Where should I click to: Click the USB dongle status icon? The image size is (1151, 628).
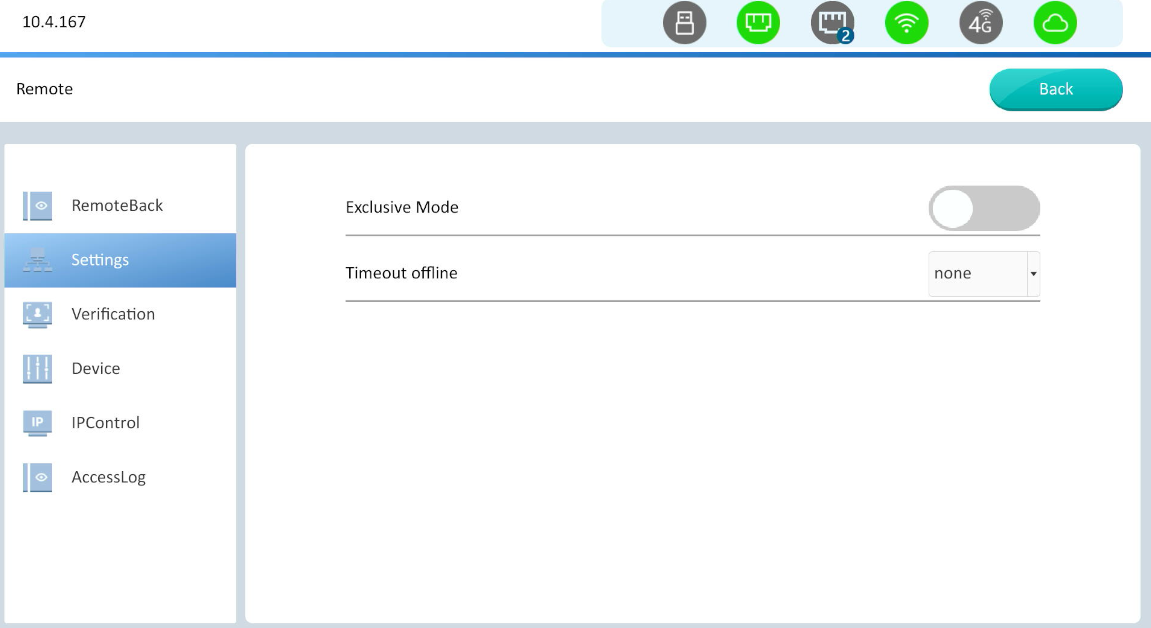(684, 24)
